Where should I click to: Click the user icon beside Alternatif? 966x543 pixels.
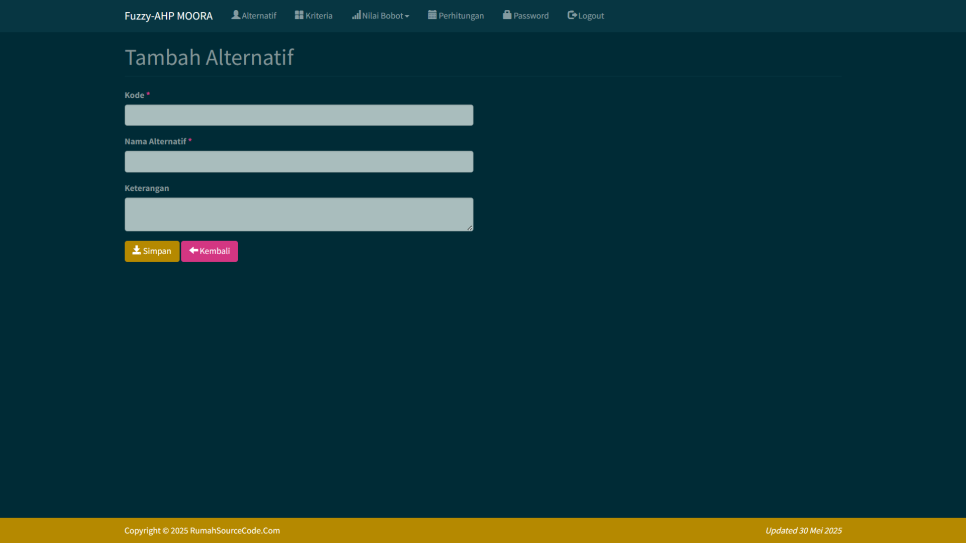tap(236, 15)
